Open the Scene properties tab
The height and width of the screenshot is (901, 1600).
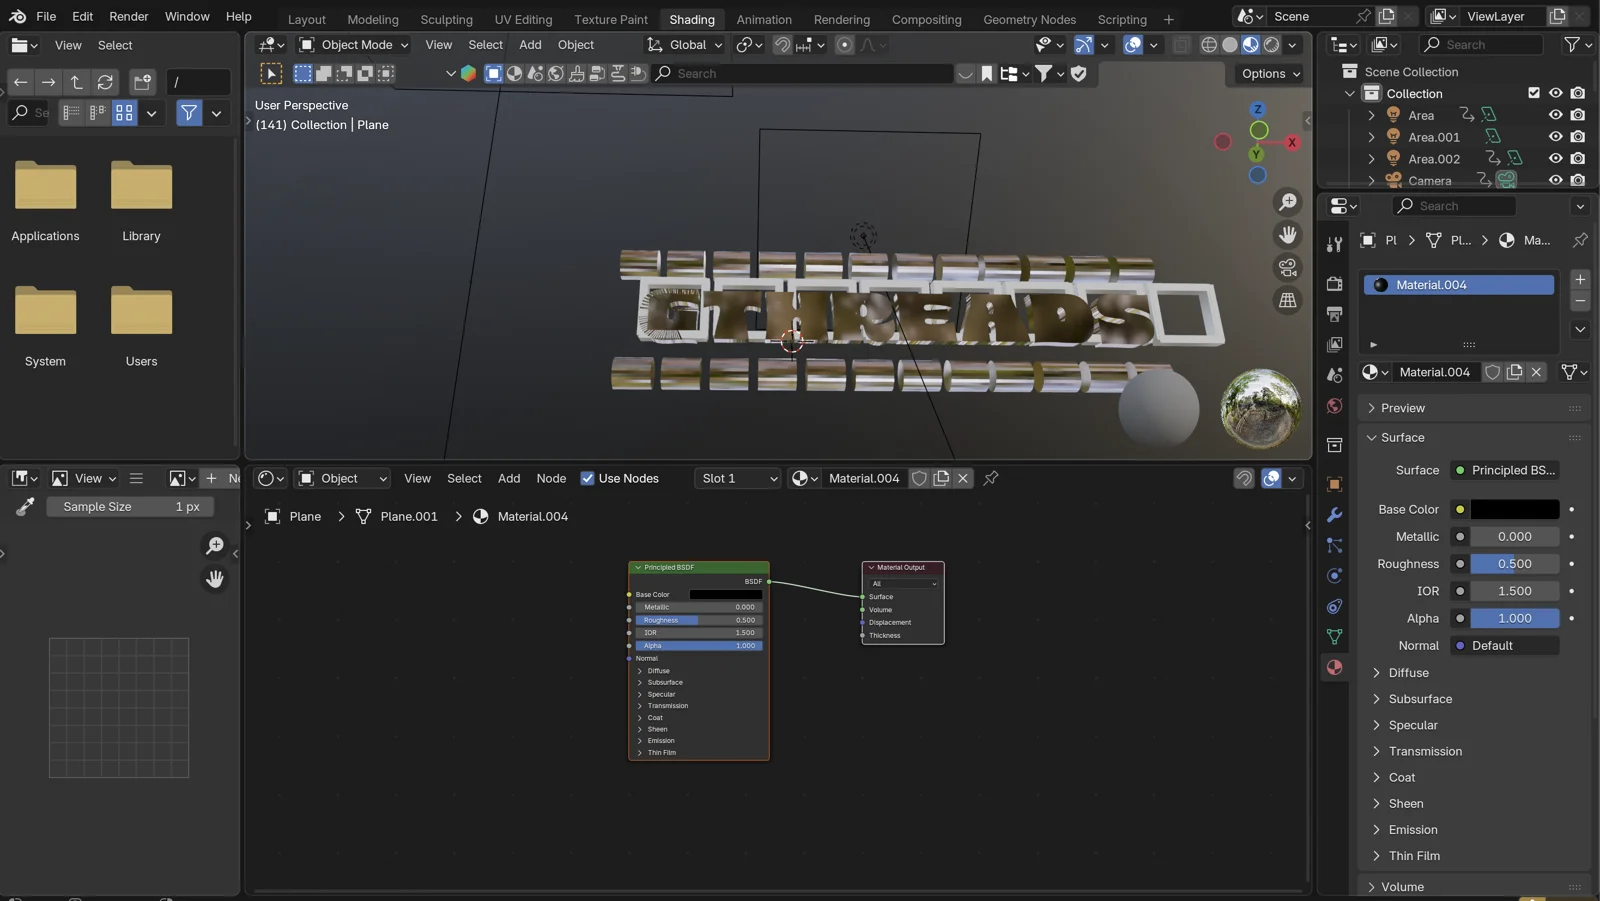click(x=1334, y=375)
